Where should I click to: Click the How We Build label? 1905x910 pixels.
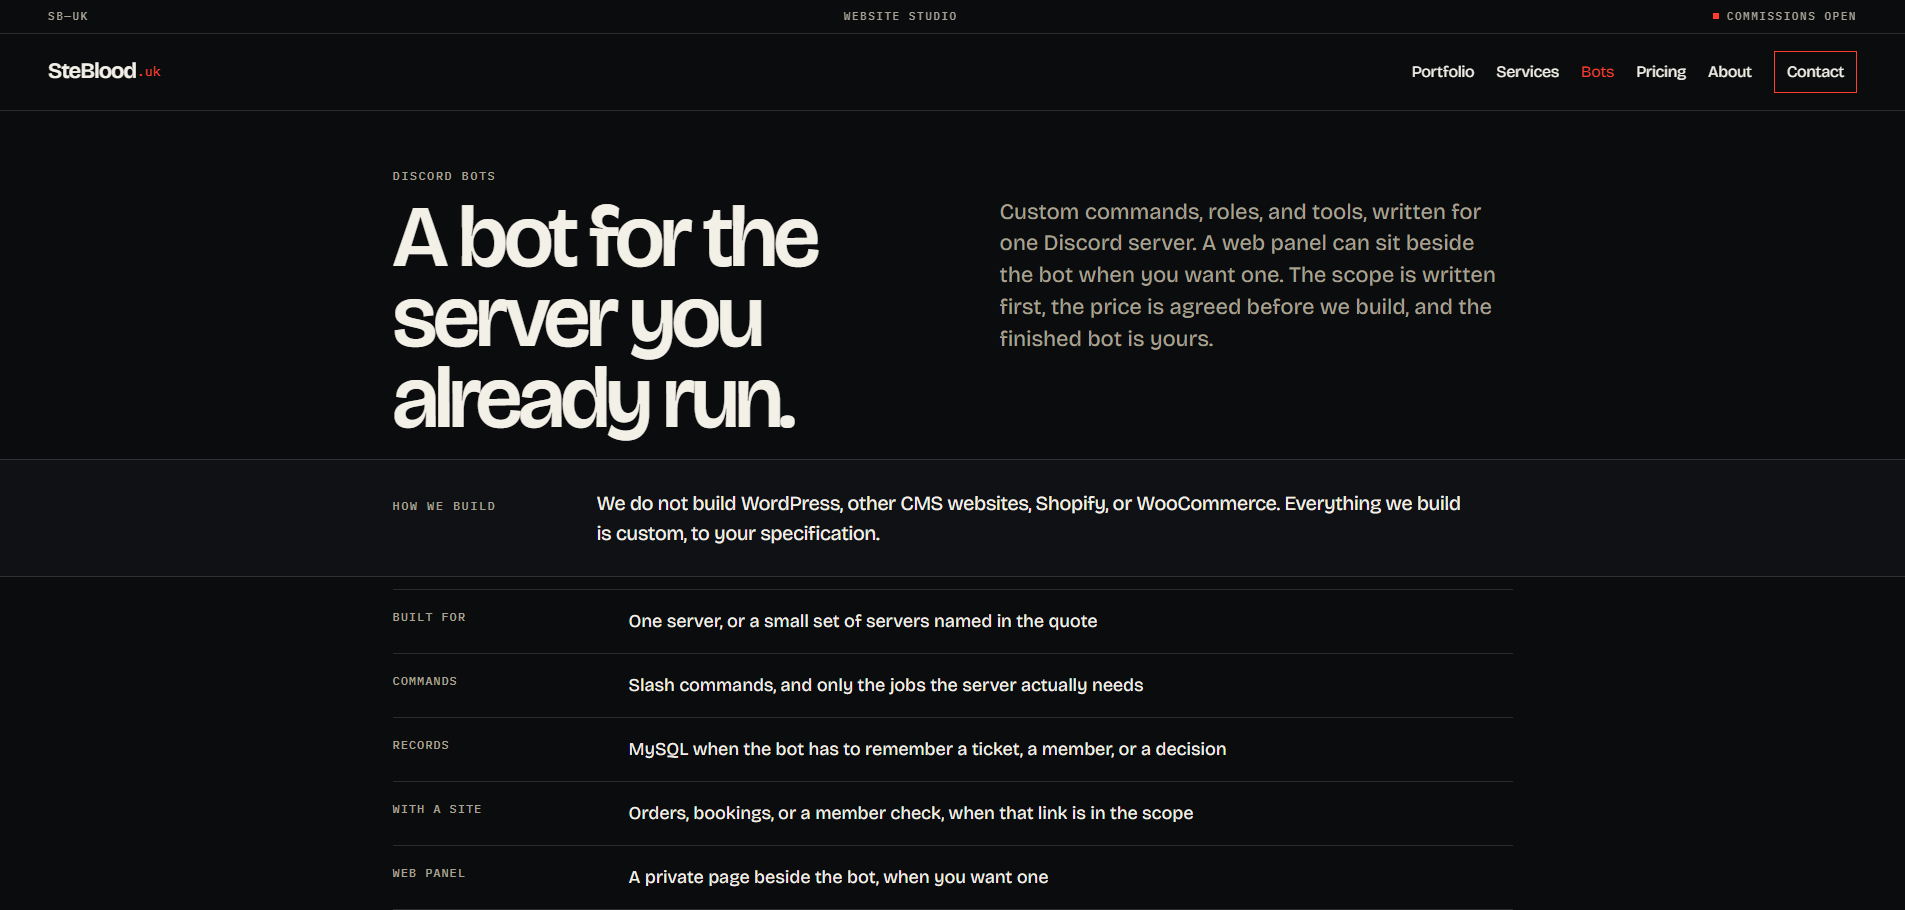(x=444, y=506)
